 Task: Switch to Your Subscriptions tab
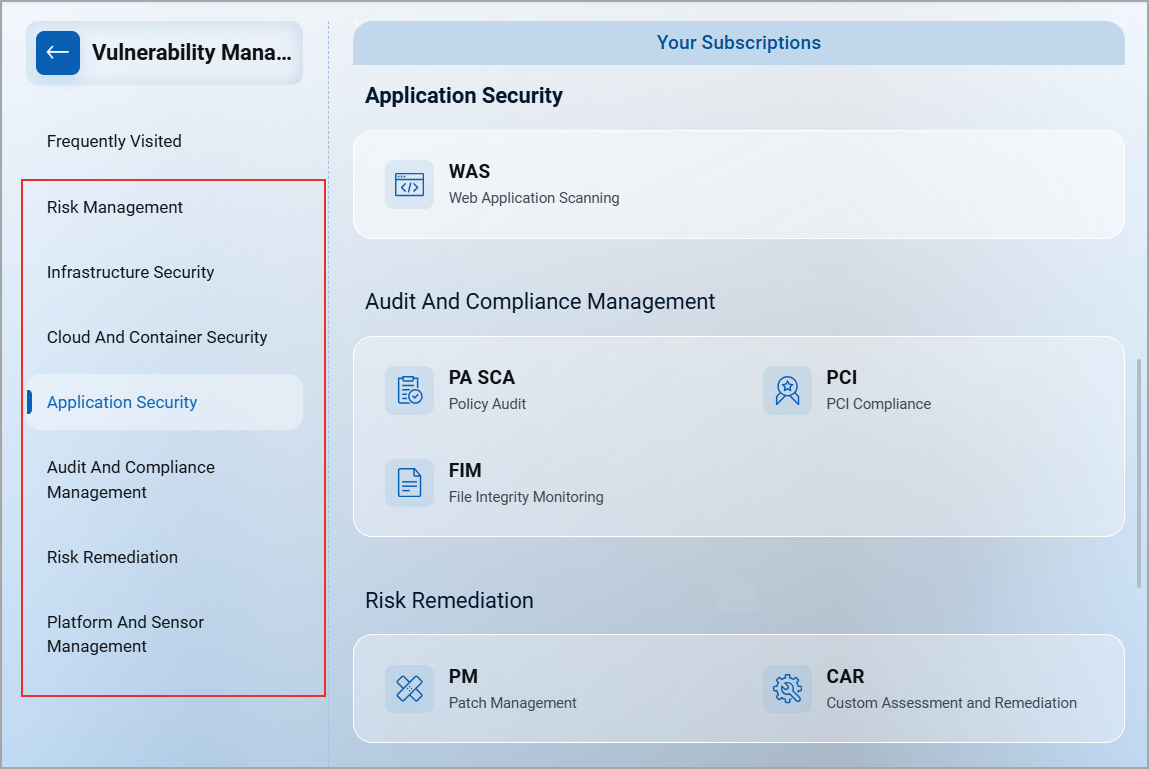739,43
